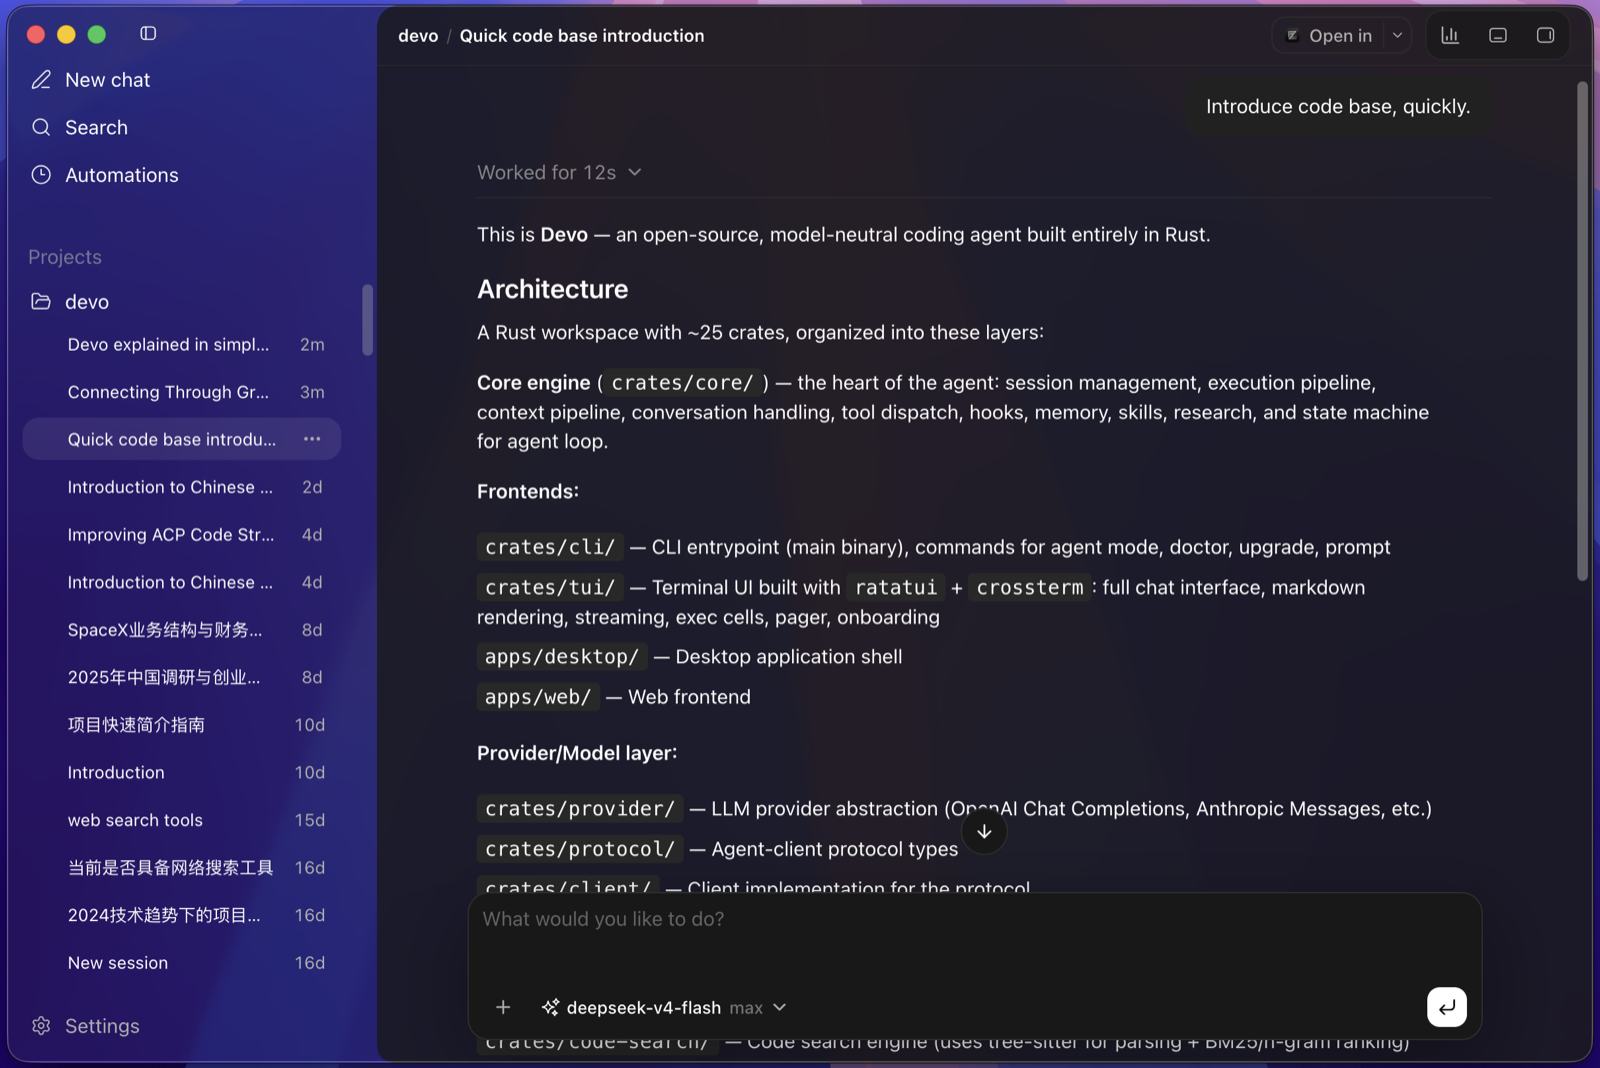
Task: Open the Open in dropdown arrow
Action: (x=1398, y=36)
